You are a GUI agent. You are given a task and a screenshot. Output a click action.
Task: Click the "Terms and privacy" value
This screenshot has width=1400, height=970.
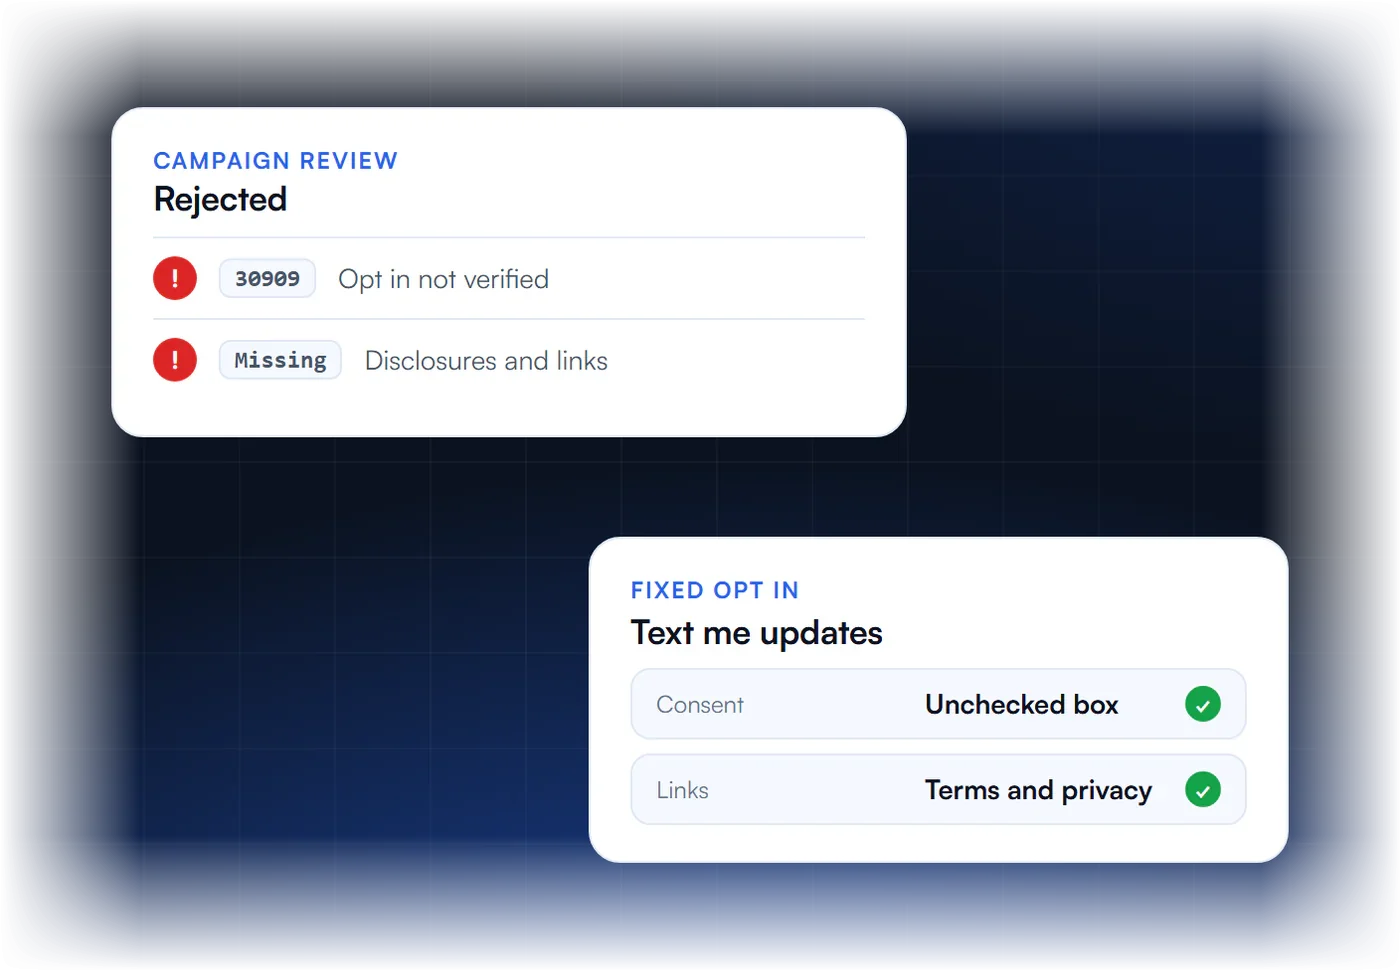coord(1038,791)
